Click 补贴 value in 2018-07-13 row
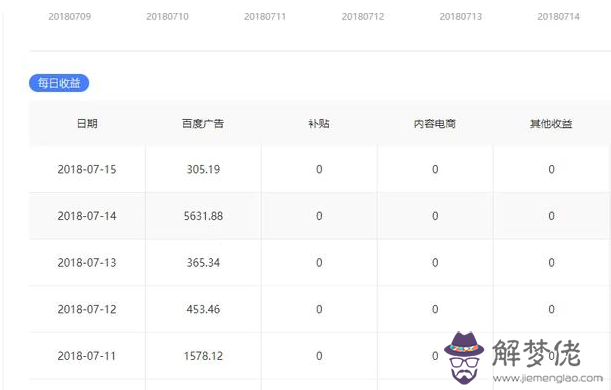This screenshot has width=611, height=390. pyautogui.click(x=319, y=263)
